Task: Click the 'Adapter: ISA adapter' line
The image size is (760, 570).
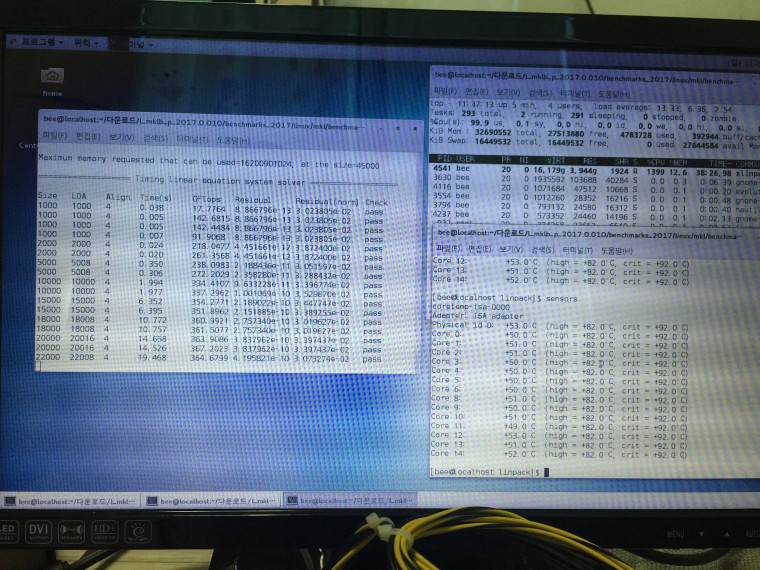Action: pyautogui.click(x=477, y=316)
